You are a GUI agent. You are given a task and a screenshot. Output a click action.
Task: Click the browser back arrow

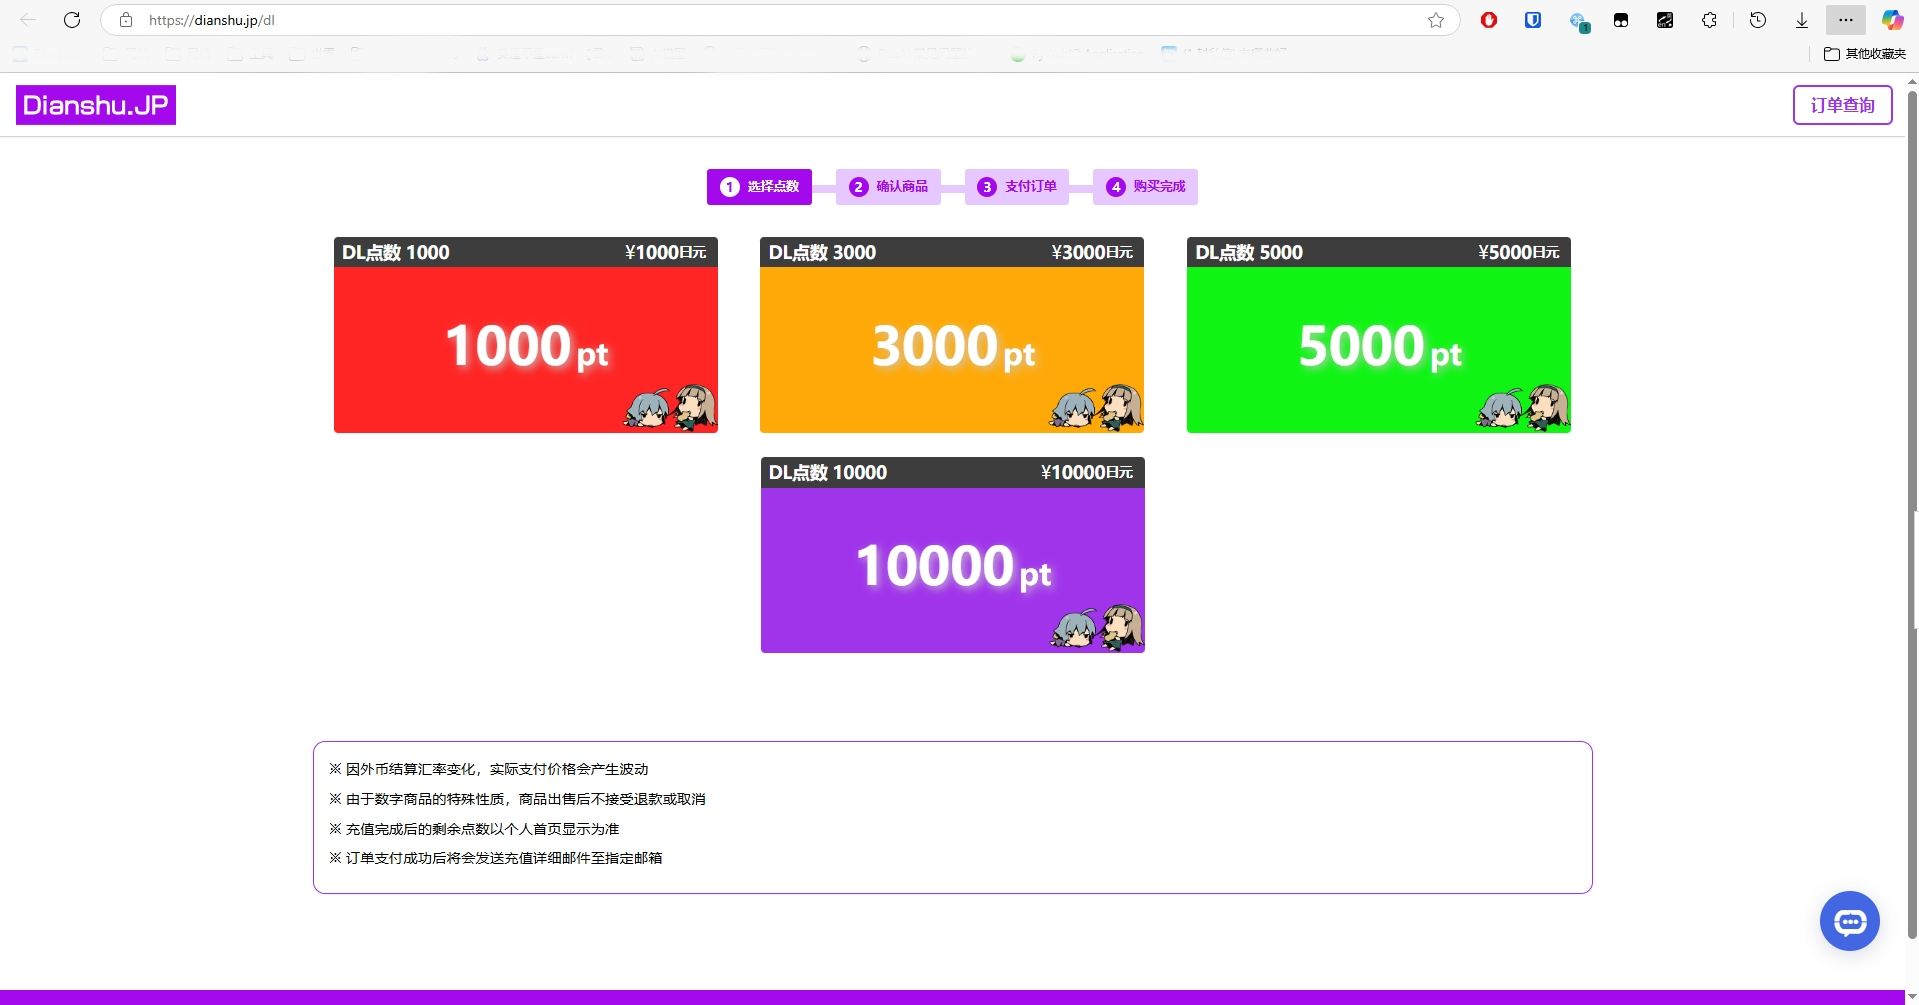tap(28, 20)
